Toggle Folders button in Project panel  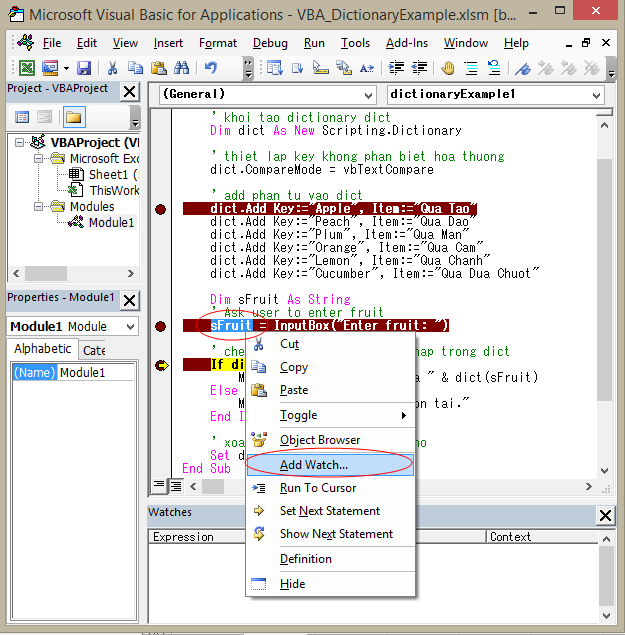(x=74, y=117)
